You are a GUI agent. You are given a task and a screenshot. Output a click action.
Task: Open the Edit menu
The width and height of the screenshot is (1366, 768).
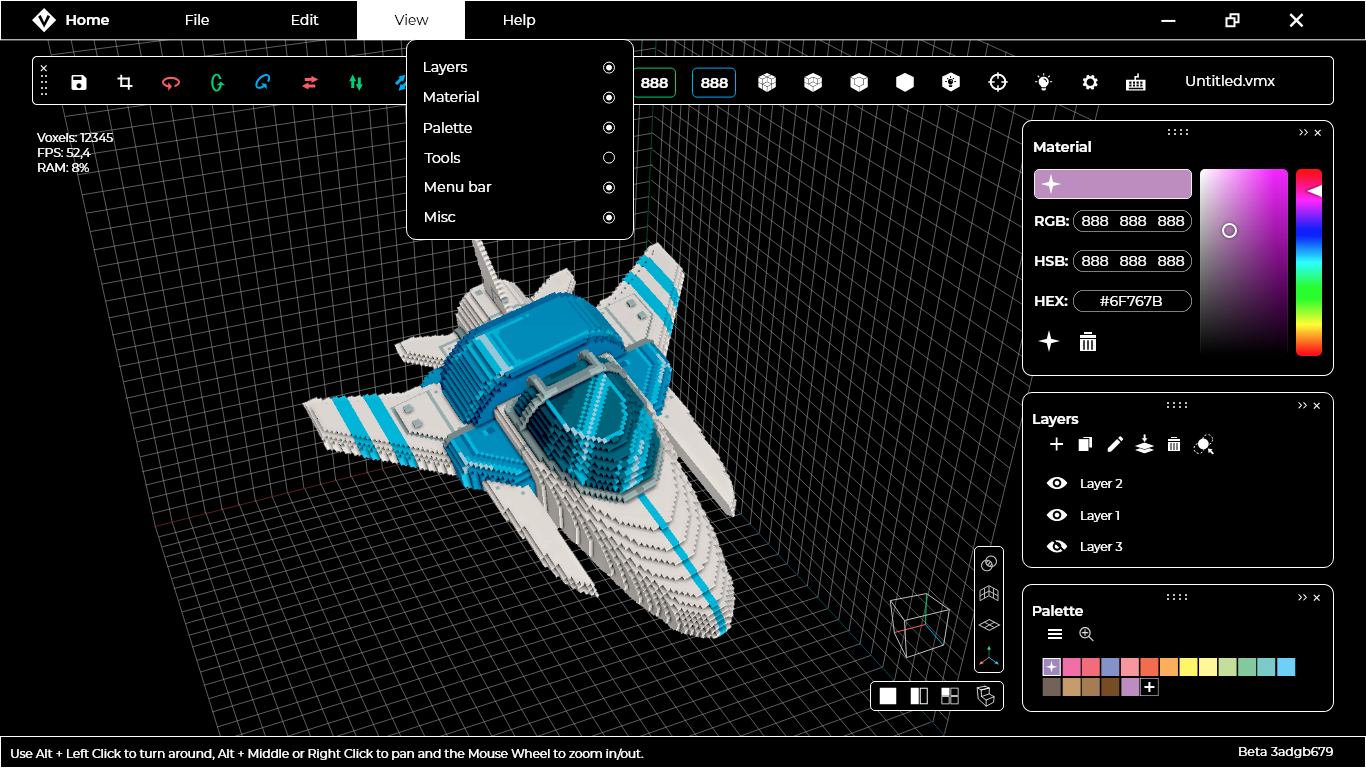(x=303, y=20)
